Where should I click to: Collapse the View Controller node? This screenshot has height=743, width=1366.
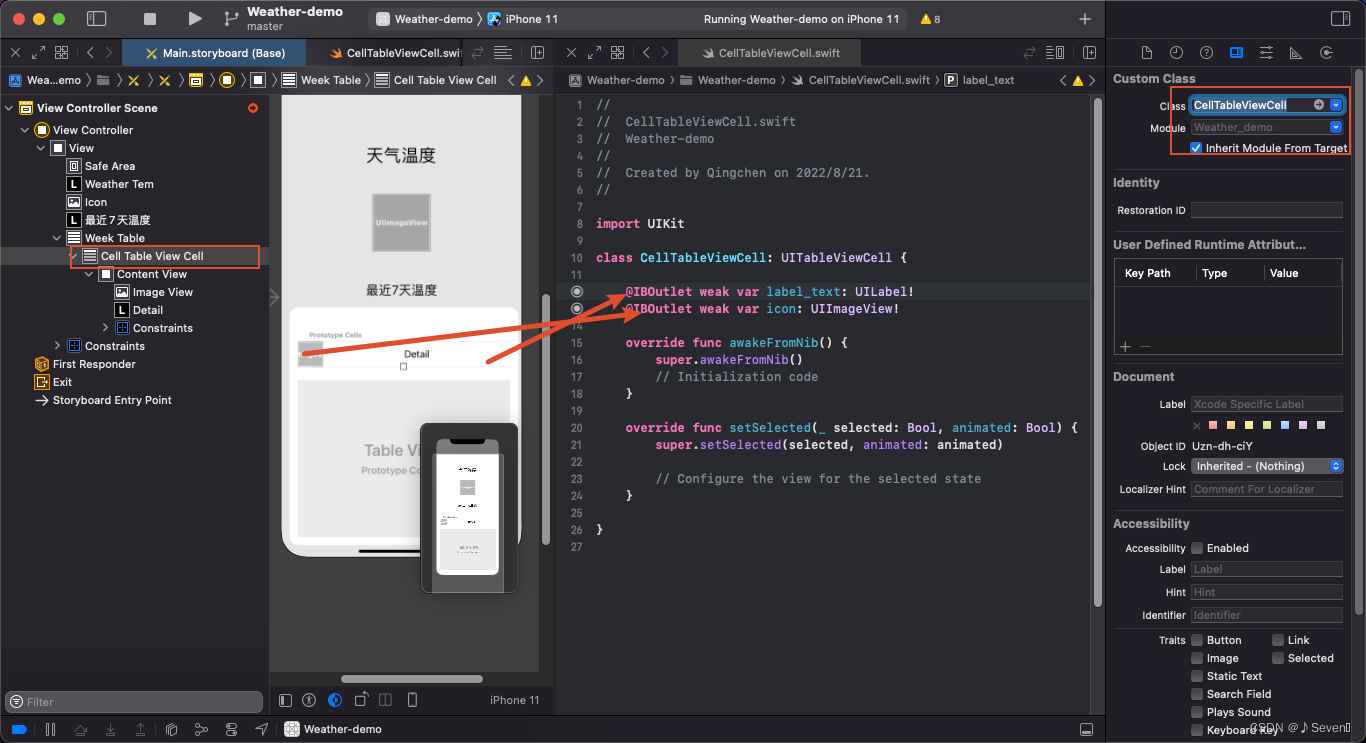tap(26, 130)
